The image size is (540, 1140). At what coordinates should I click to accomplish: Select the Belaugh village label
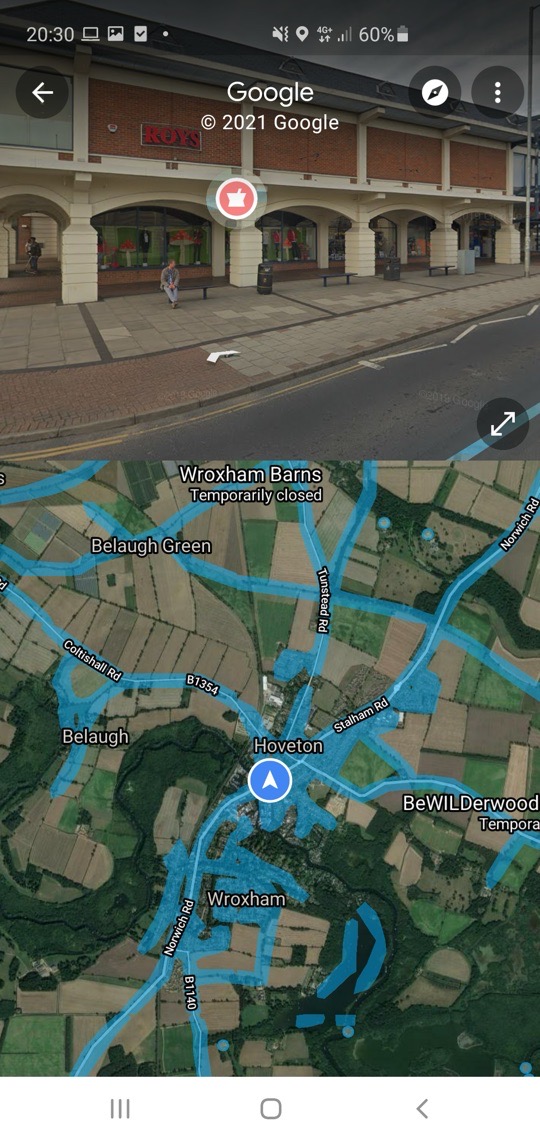(x=95, y=736)
